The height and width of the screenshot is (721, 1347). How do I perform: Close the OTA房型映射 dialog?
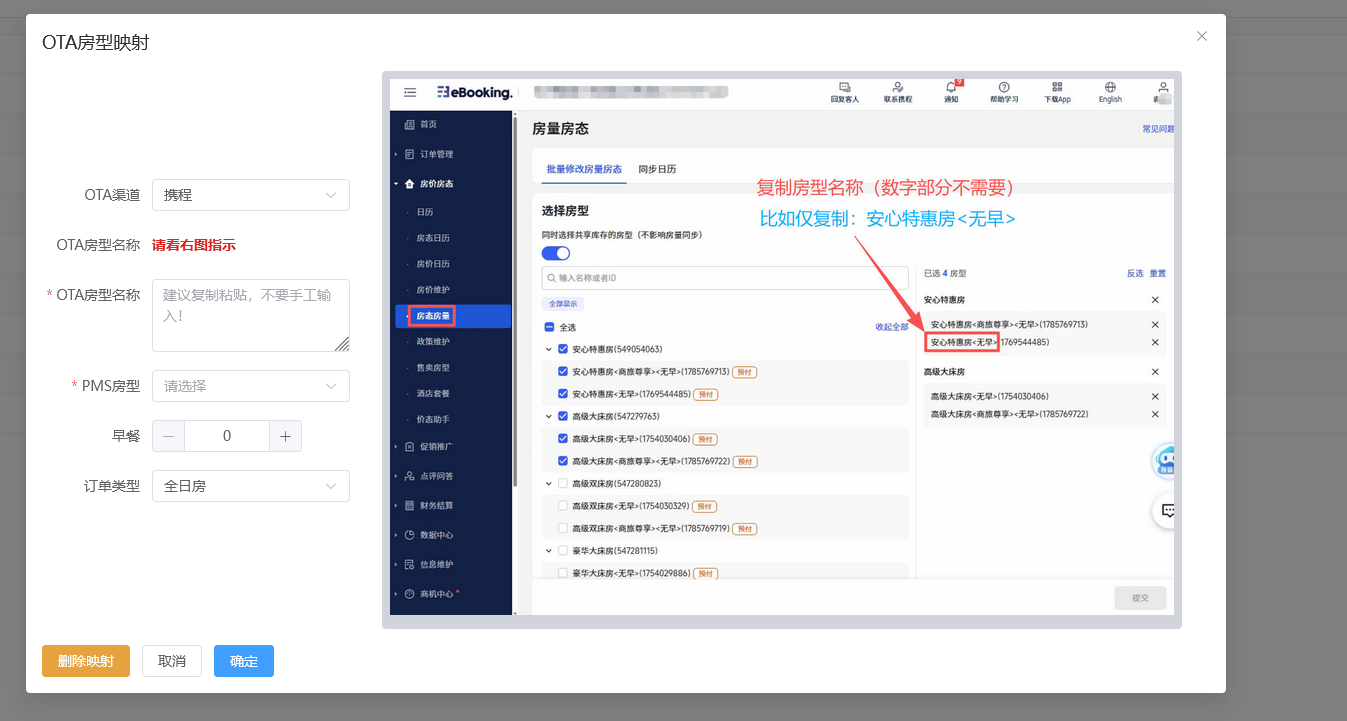coord(1201,36)
